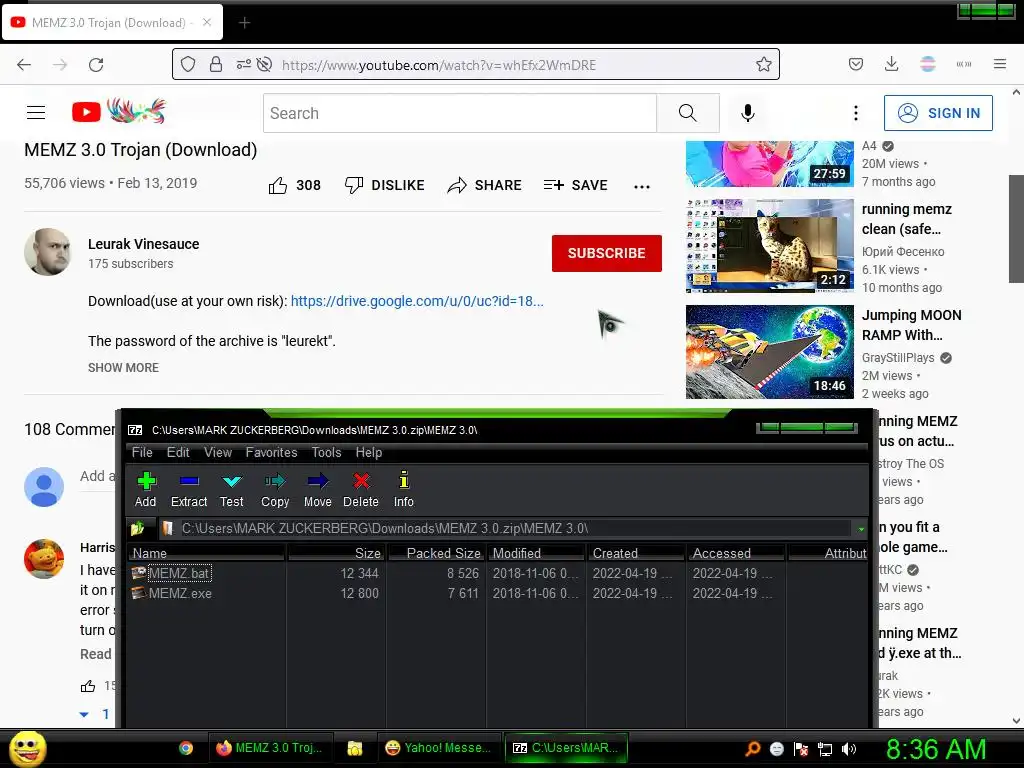Select the MEMZ.bat file row
This screenshot has height=768, width=1024.
(496, 573)
